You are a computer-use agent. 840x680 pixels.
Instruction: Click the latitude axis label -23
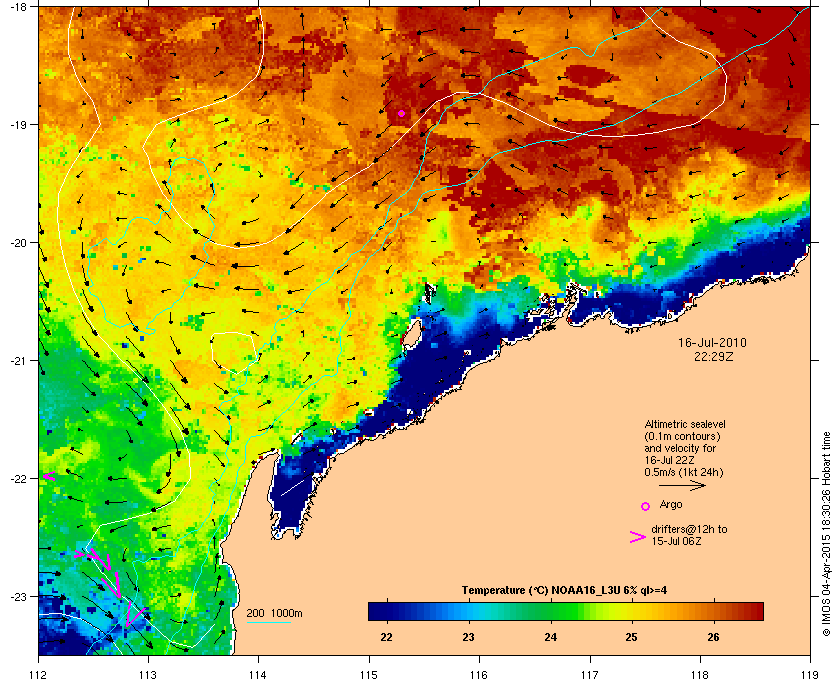(x=19, y=596)
